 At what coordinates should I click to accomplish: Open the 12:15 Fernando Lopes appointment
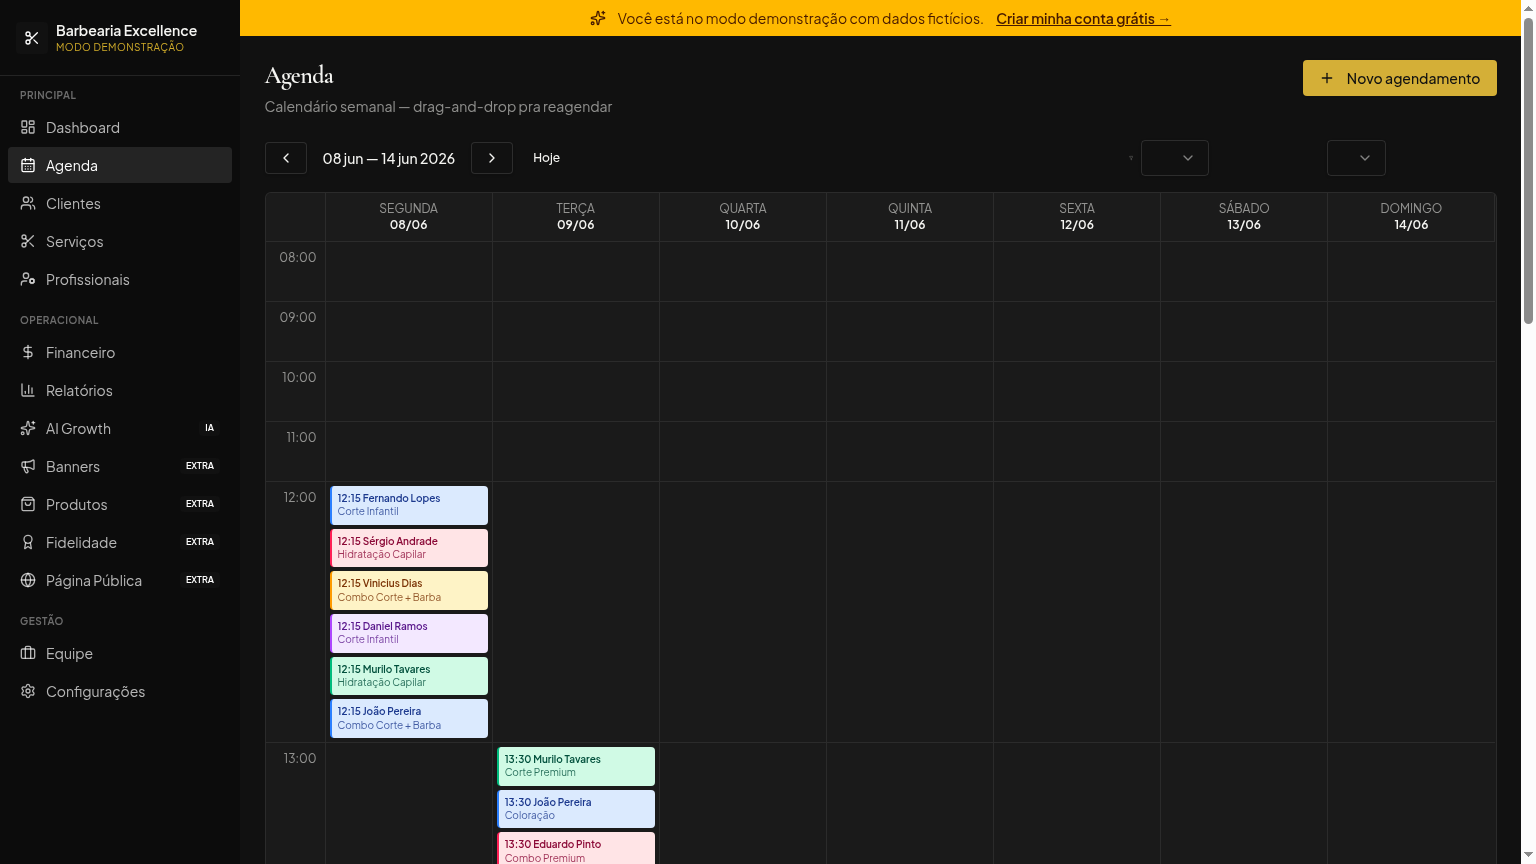[x=409, y=505]
